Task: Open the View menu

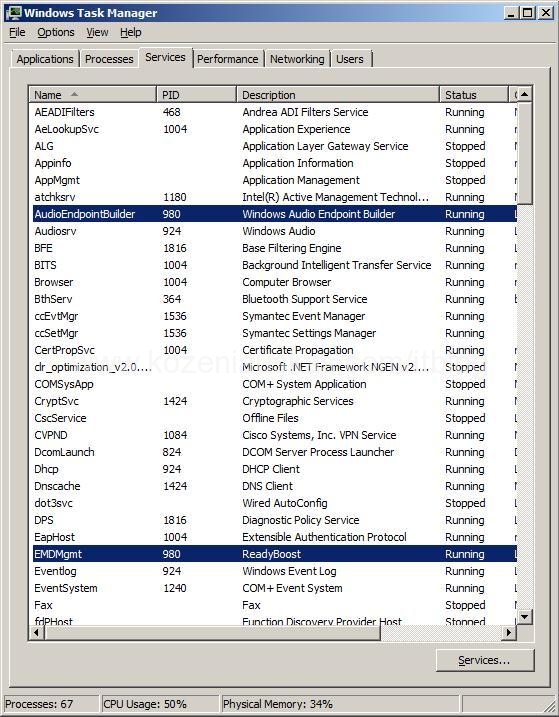Action: click(97, 32)
